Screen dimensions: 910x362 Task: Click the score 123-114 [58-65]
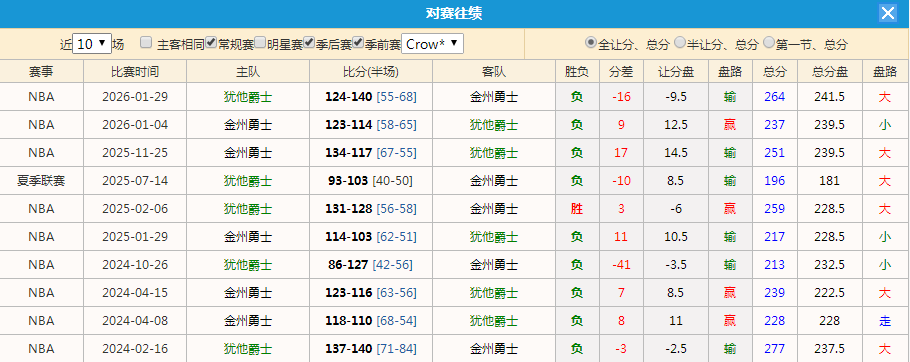pyautogui.click(x=371, y=125)
